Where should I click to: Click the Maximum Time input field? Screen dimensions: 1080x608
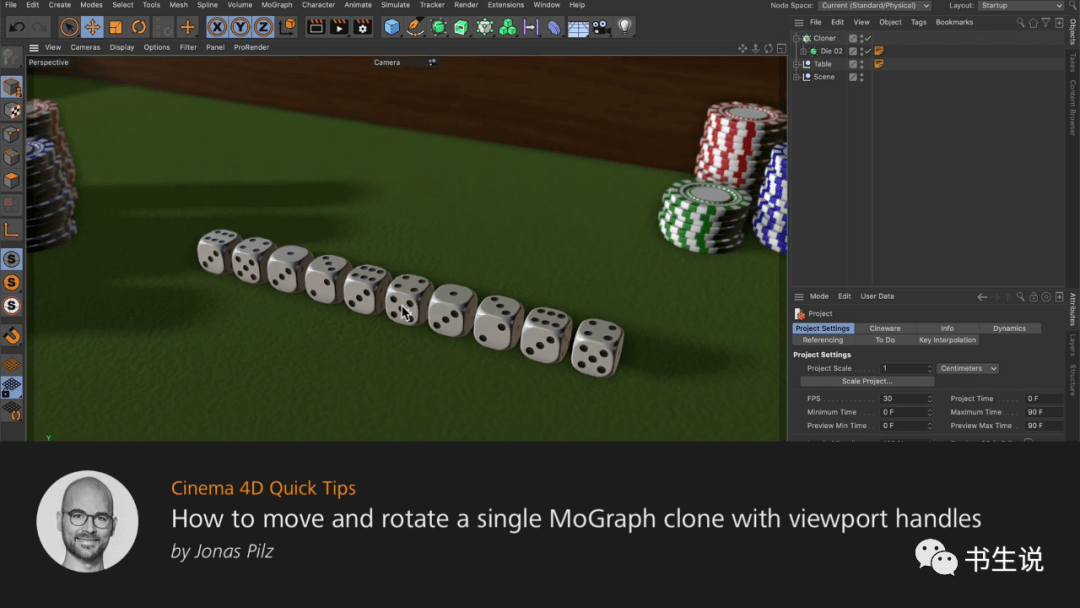coord(1044,412)
